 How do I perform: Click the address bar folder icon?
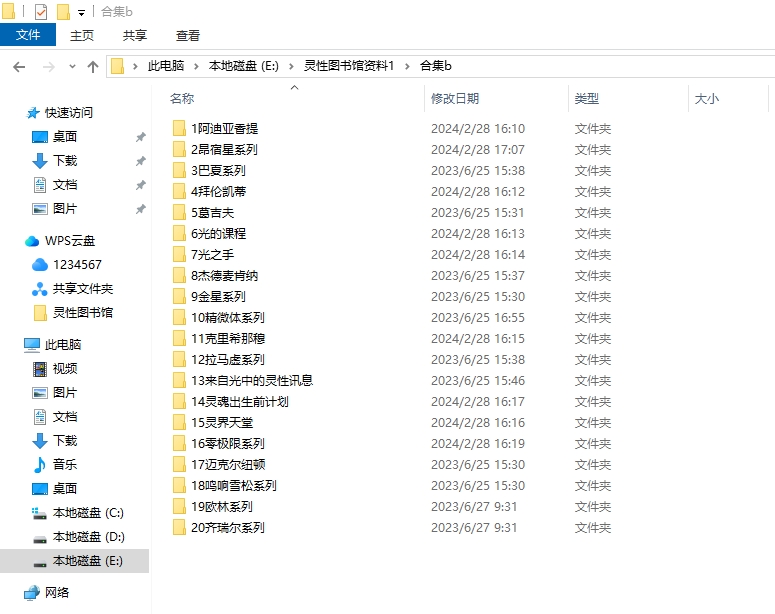click(x=117, y=66)
